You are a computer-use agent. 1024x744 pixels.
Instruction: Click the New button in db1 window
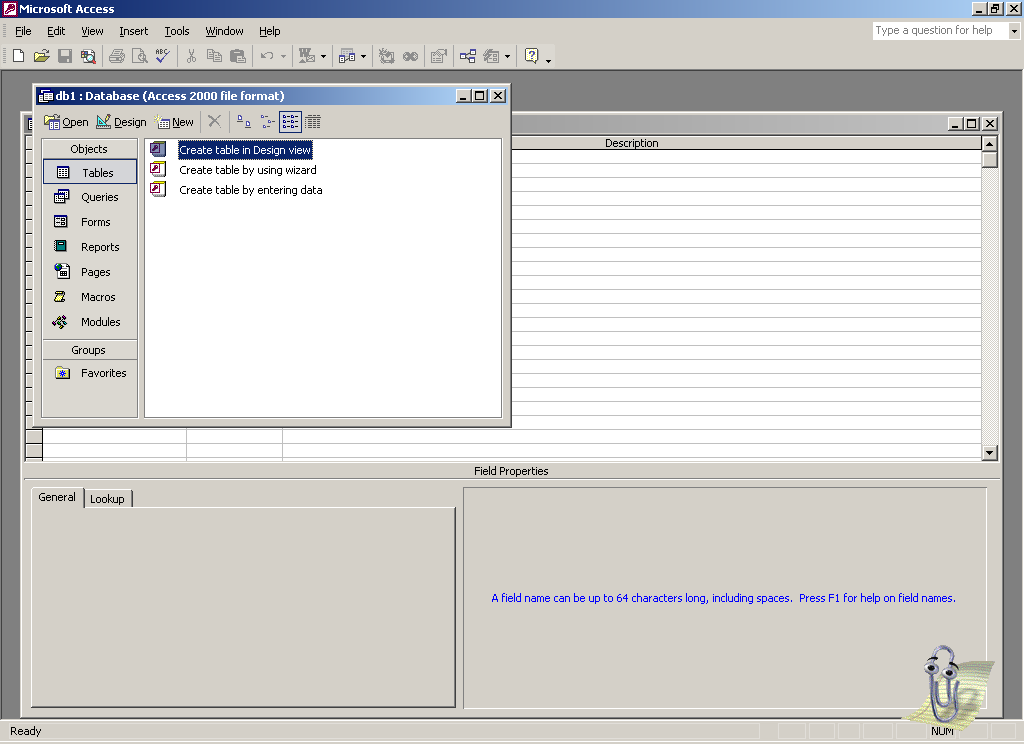point(174,121)
